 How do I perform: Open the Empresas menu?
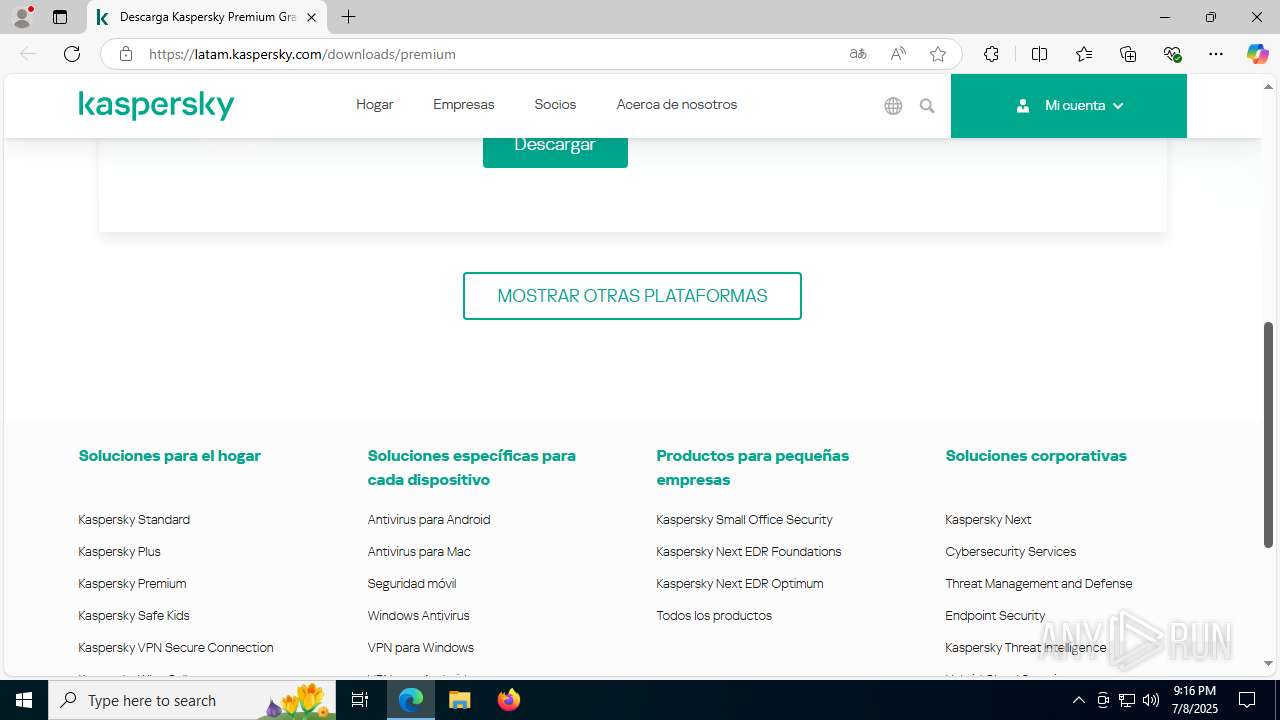tap(464, 104)
